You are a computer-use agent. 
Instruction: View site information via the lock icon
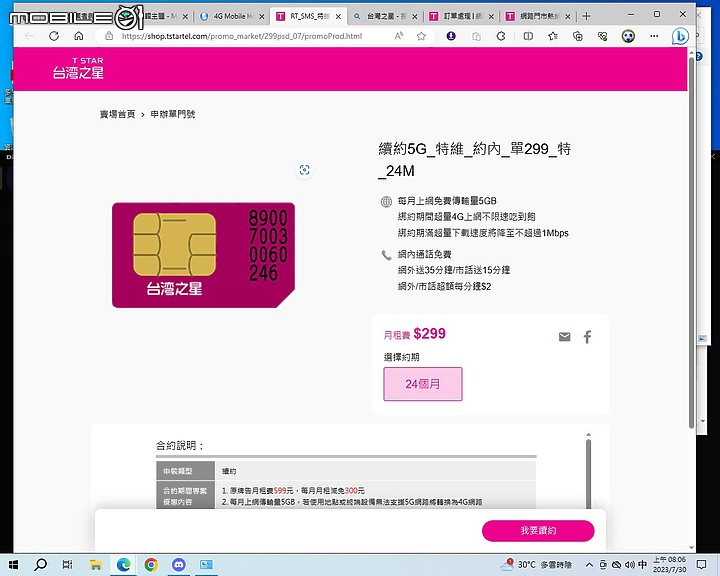click(109, 36)
